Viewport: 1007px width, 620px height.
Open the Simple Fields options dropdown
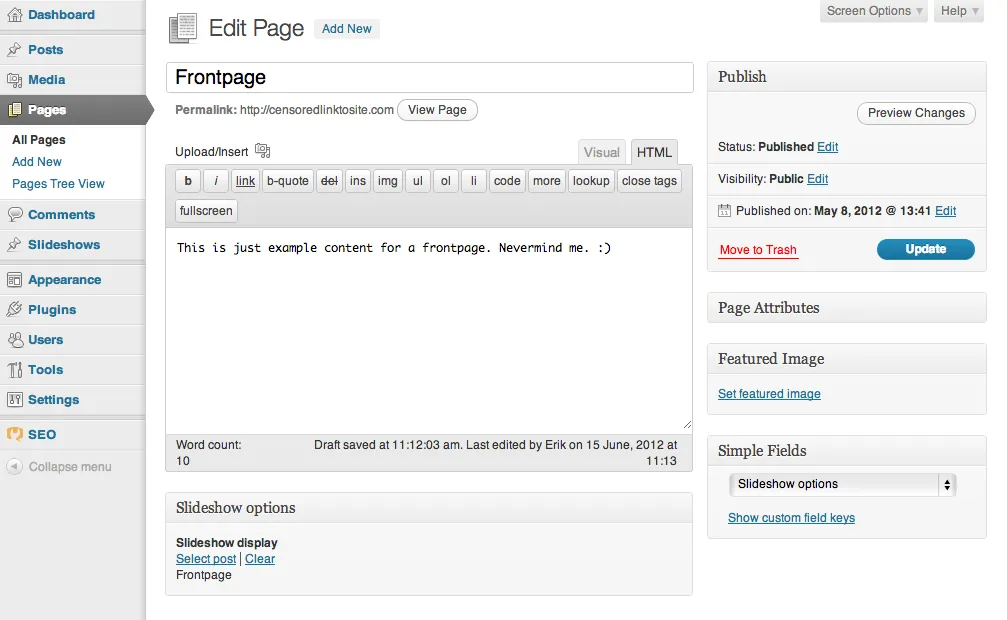tap(841, 484)
